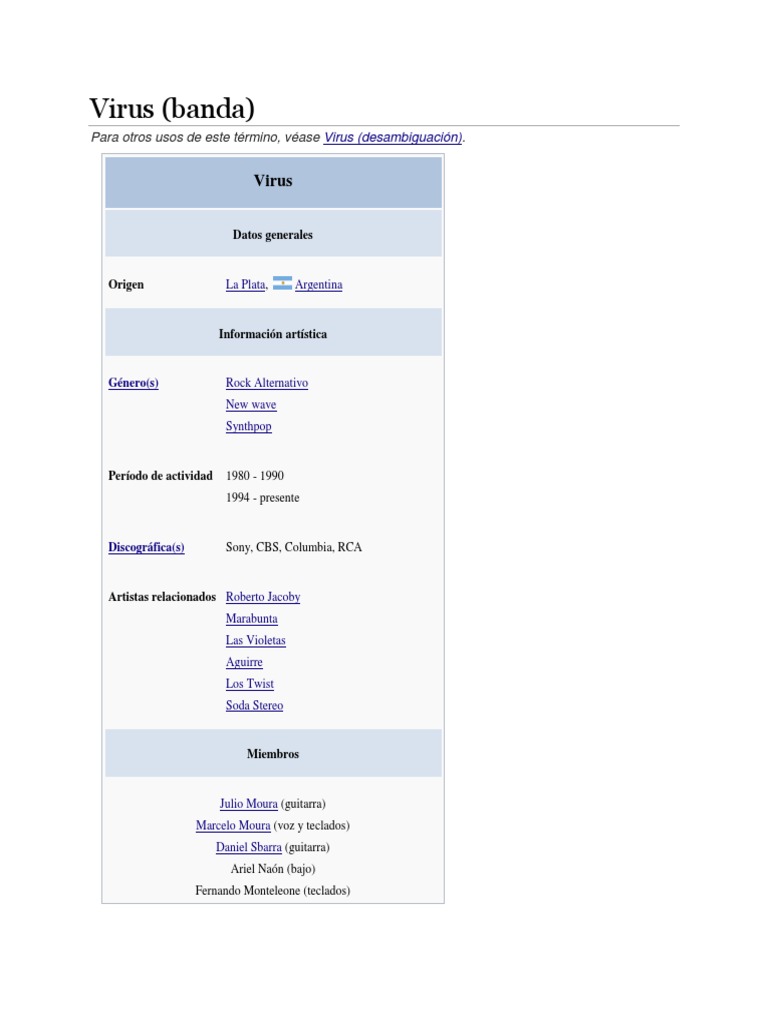Open the New wave genre link
768x1024 pixels.
pyautogui.click(x=251, y=405)
